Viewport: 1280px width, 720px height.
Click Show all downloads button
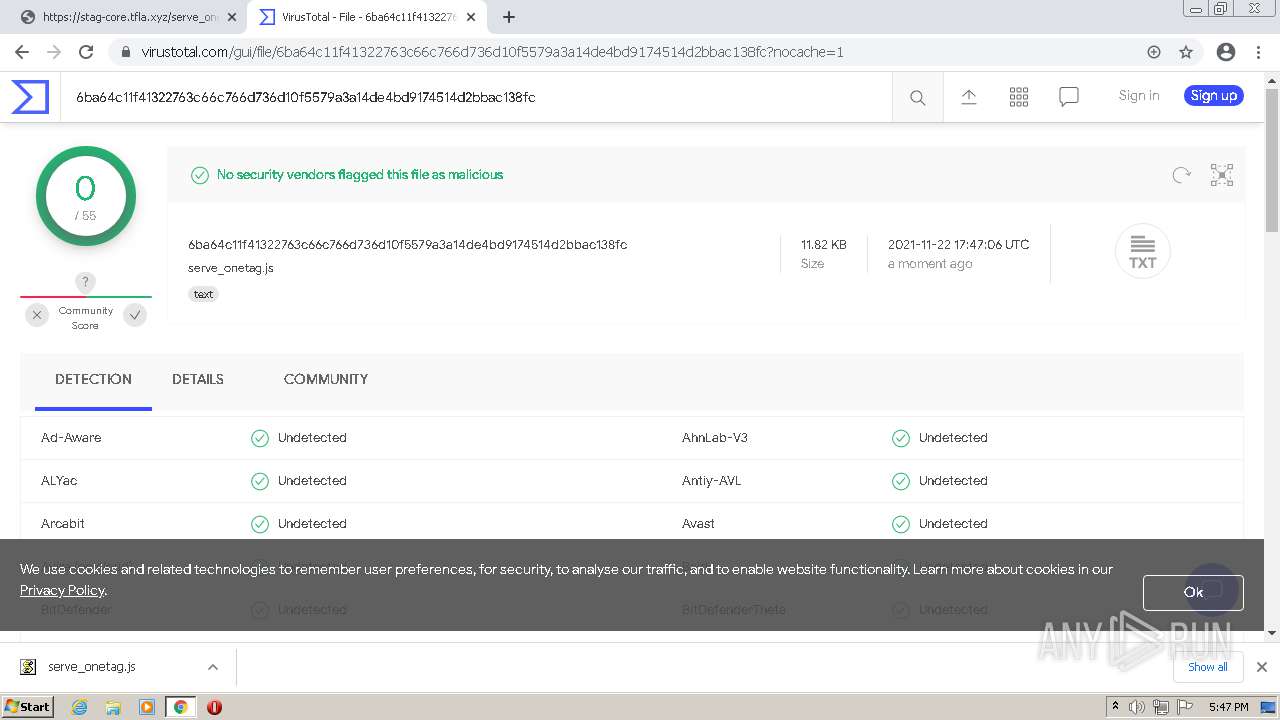(x=1207, y=667)
